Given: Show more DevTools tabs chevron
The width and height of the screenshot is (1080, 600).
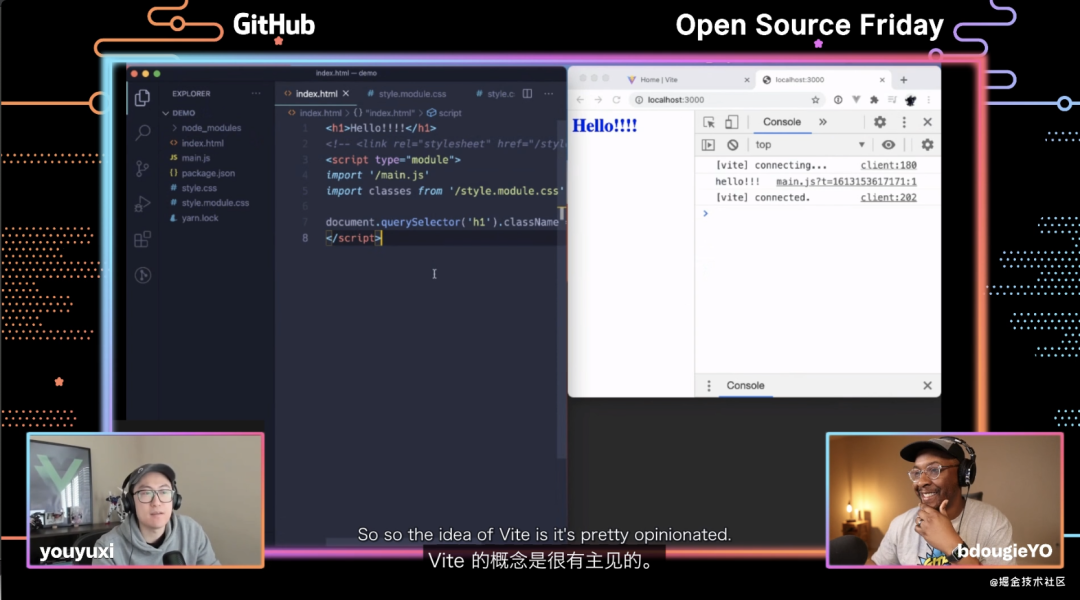Looking at the screenshot, I should pyautogui.click(x=822, y=122).
